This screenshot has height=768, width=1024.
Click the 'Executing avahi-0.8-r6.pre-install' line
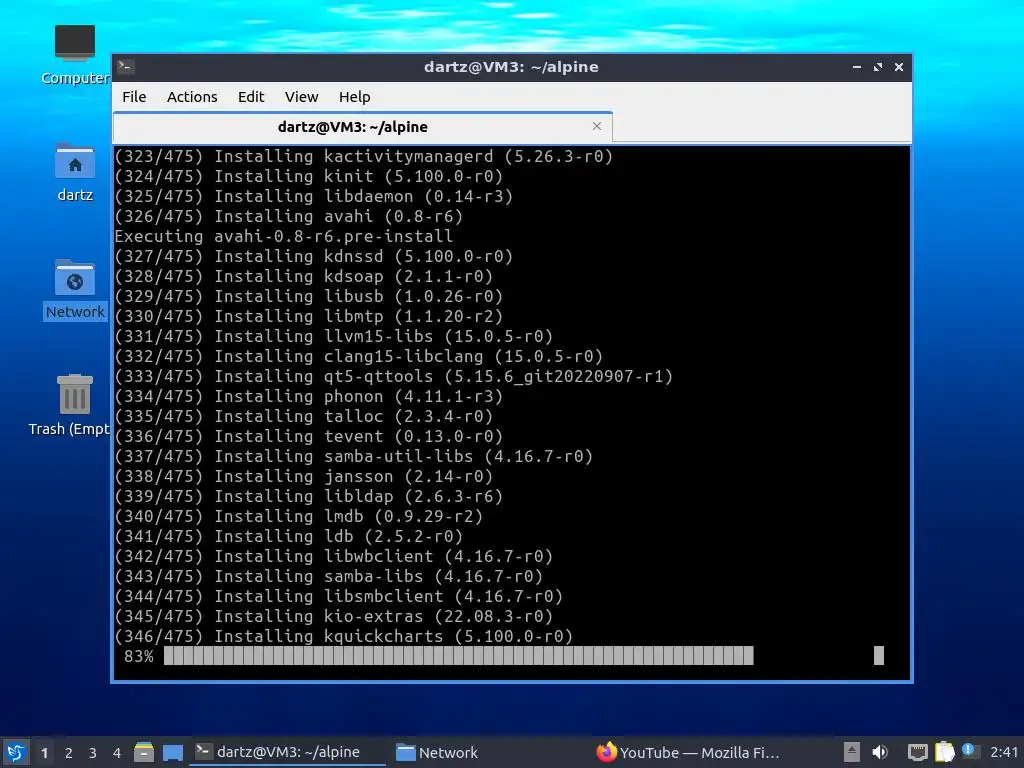tap(283, 236)
